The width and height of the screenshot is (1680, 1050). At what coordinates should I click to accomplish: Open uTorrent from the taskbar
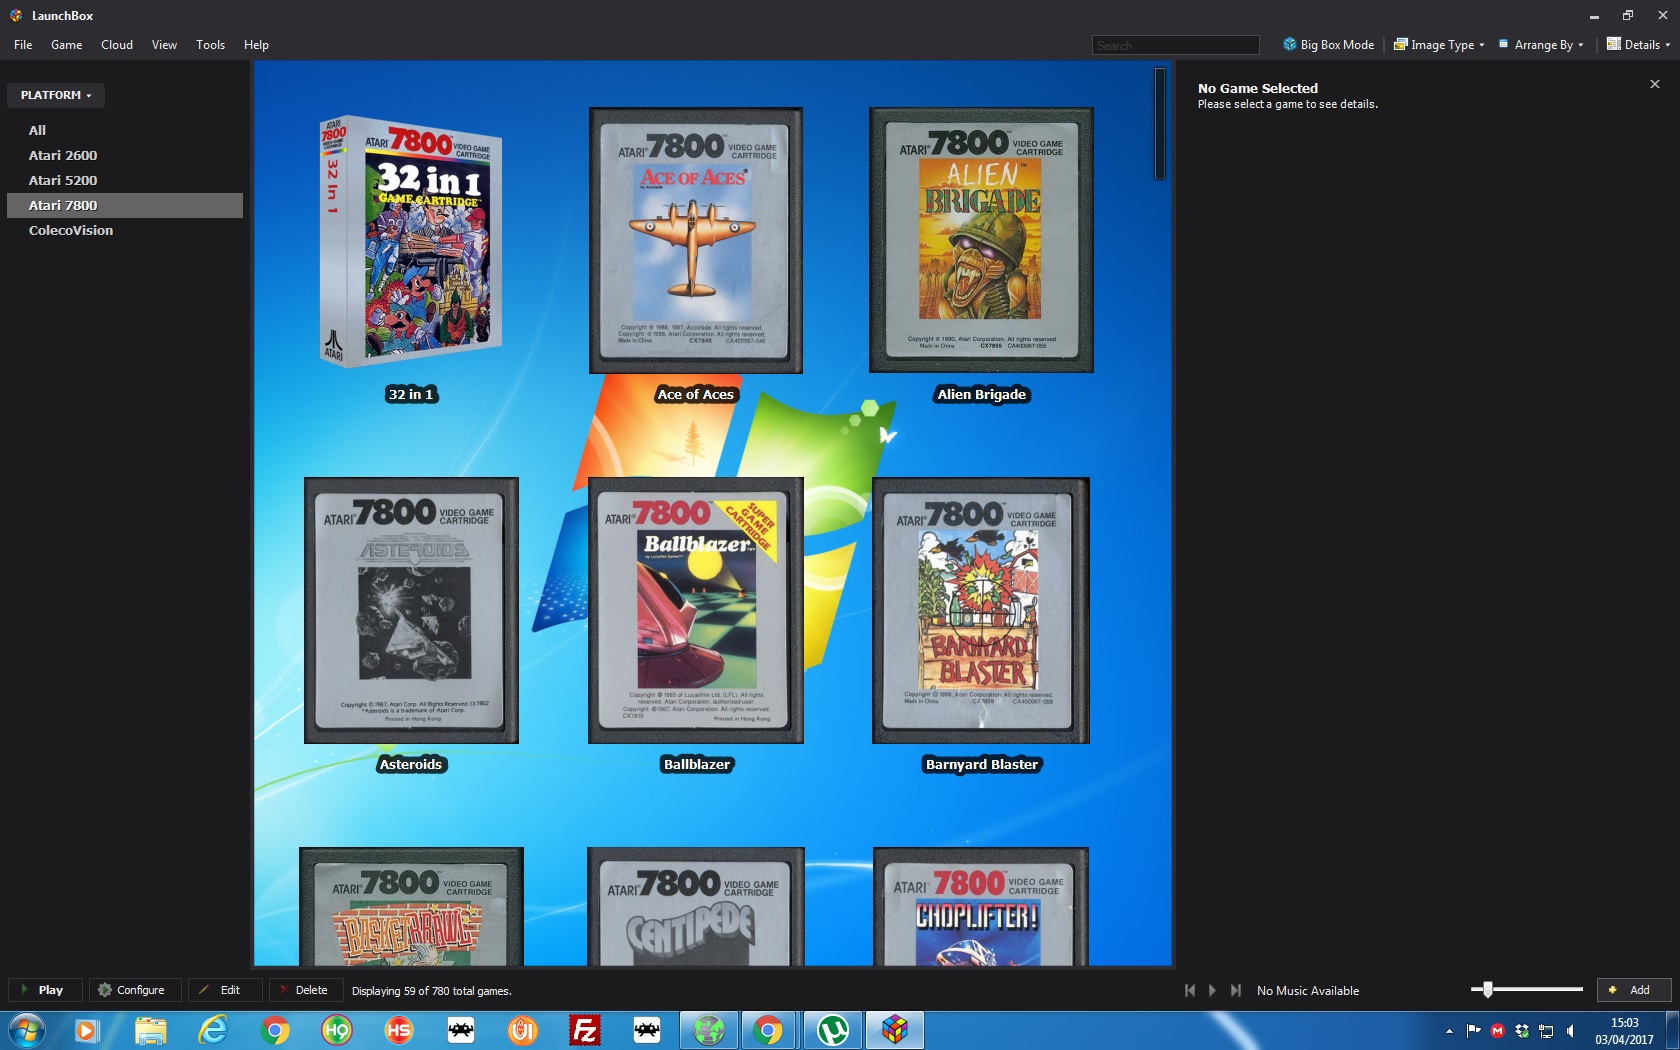point(833,1030)
